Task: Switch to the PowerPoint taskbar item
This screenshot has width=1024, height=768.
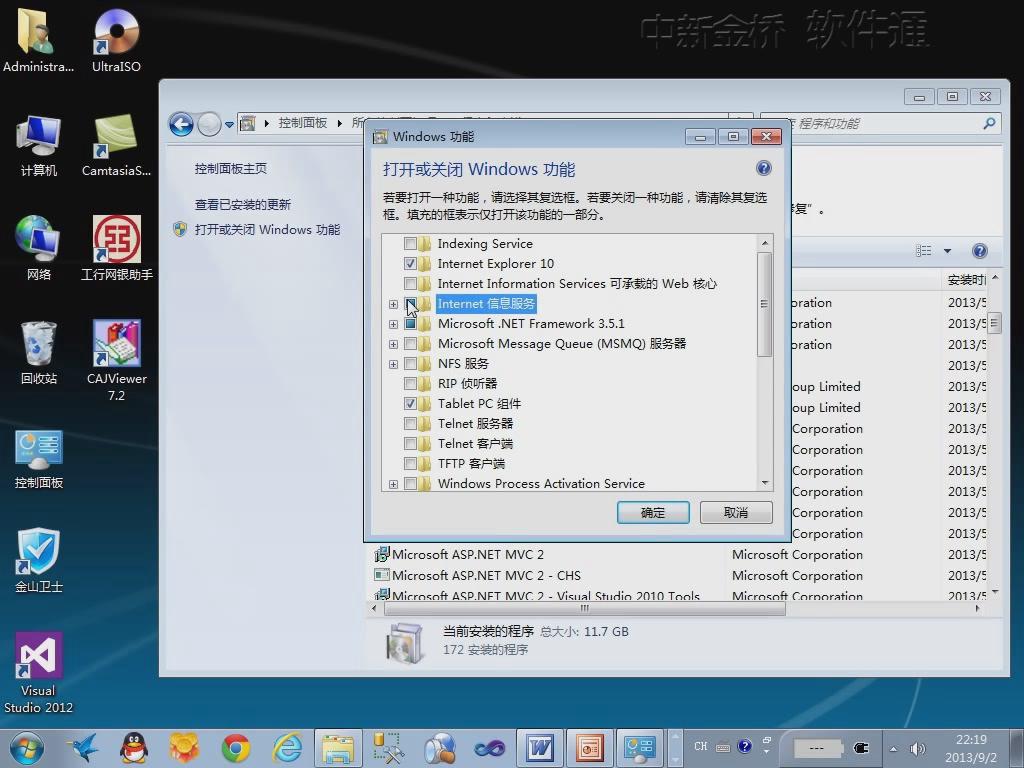Action: click(590, 748)
